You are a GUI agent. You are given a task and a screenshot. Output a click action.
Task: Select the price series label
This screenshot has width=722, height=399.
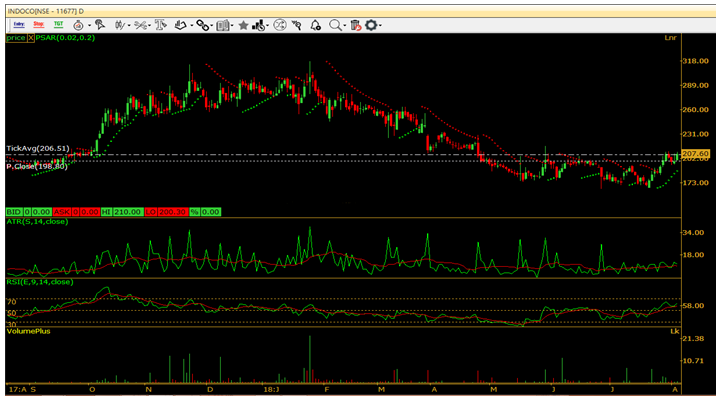pos(16,38)
